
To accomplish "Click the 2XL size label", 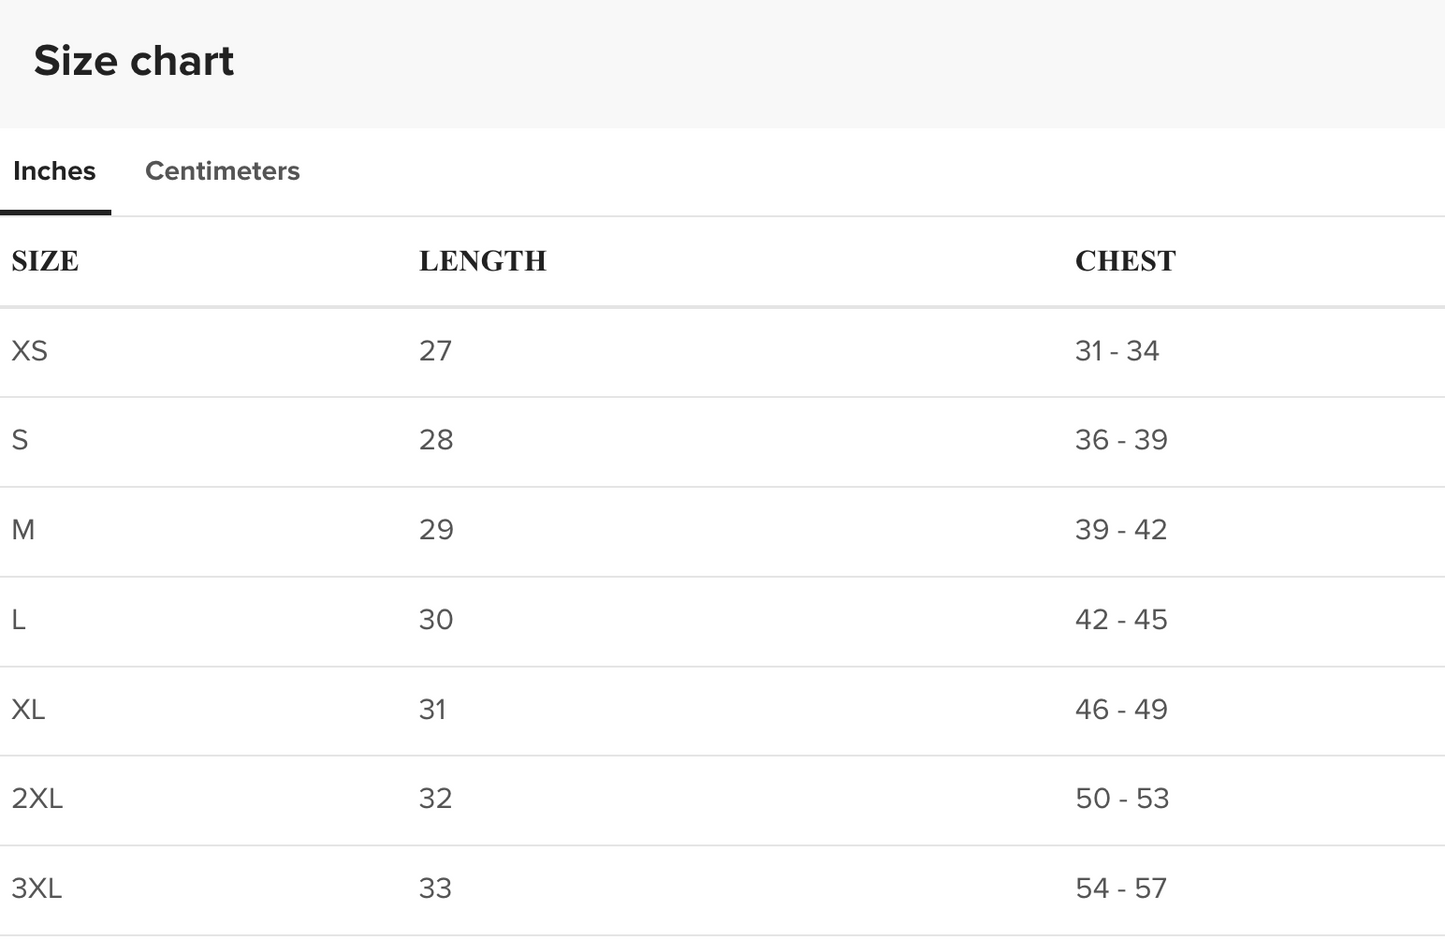I will coord(37,799).
